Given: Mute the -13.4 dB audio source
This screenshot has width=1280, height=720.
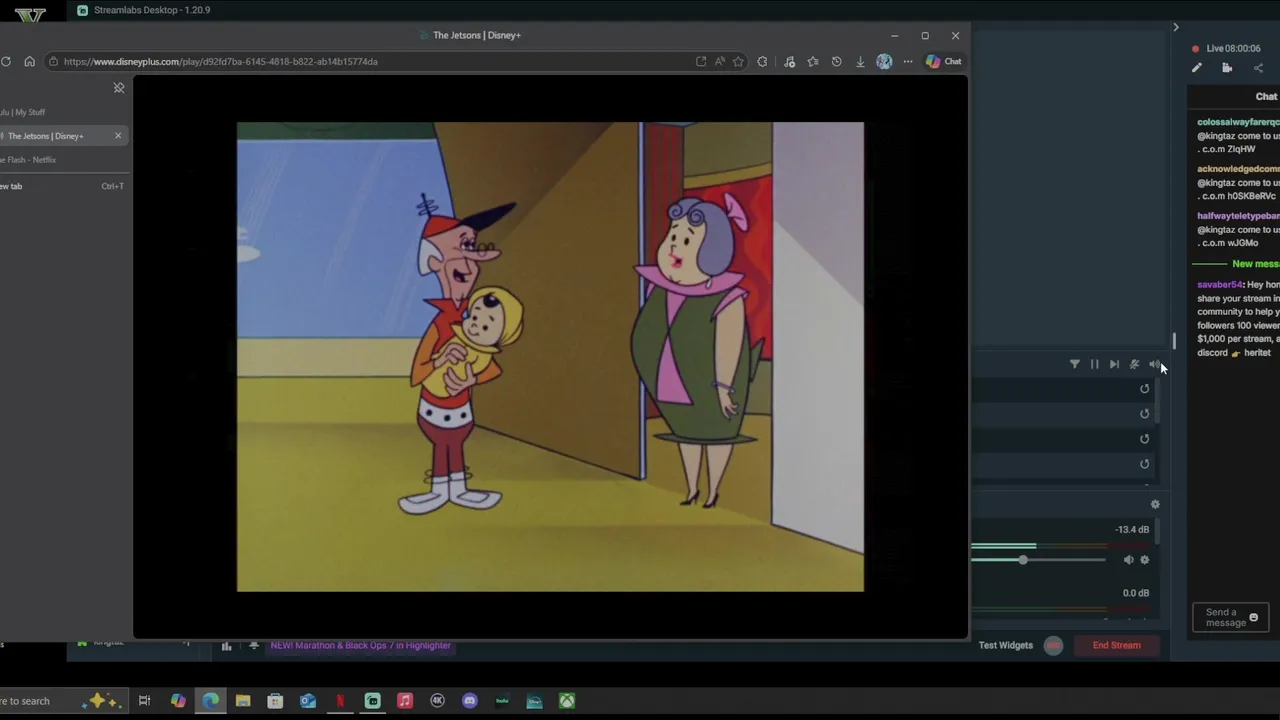Looking at the screenshot, I should [x=1128, y=560].
